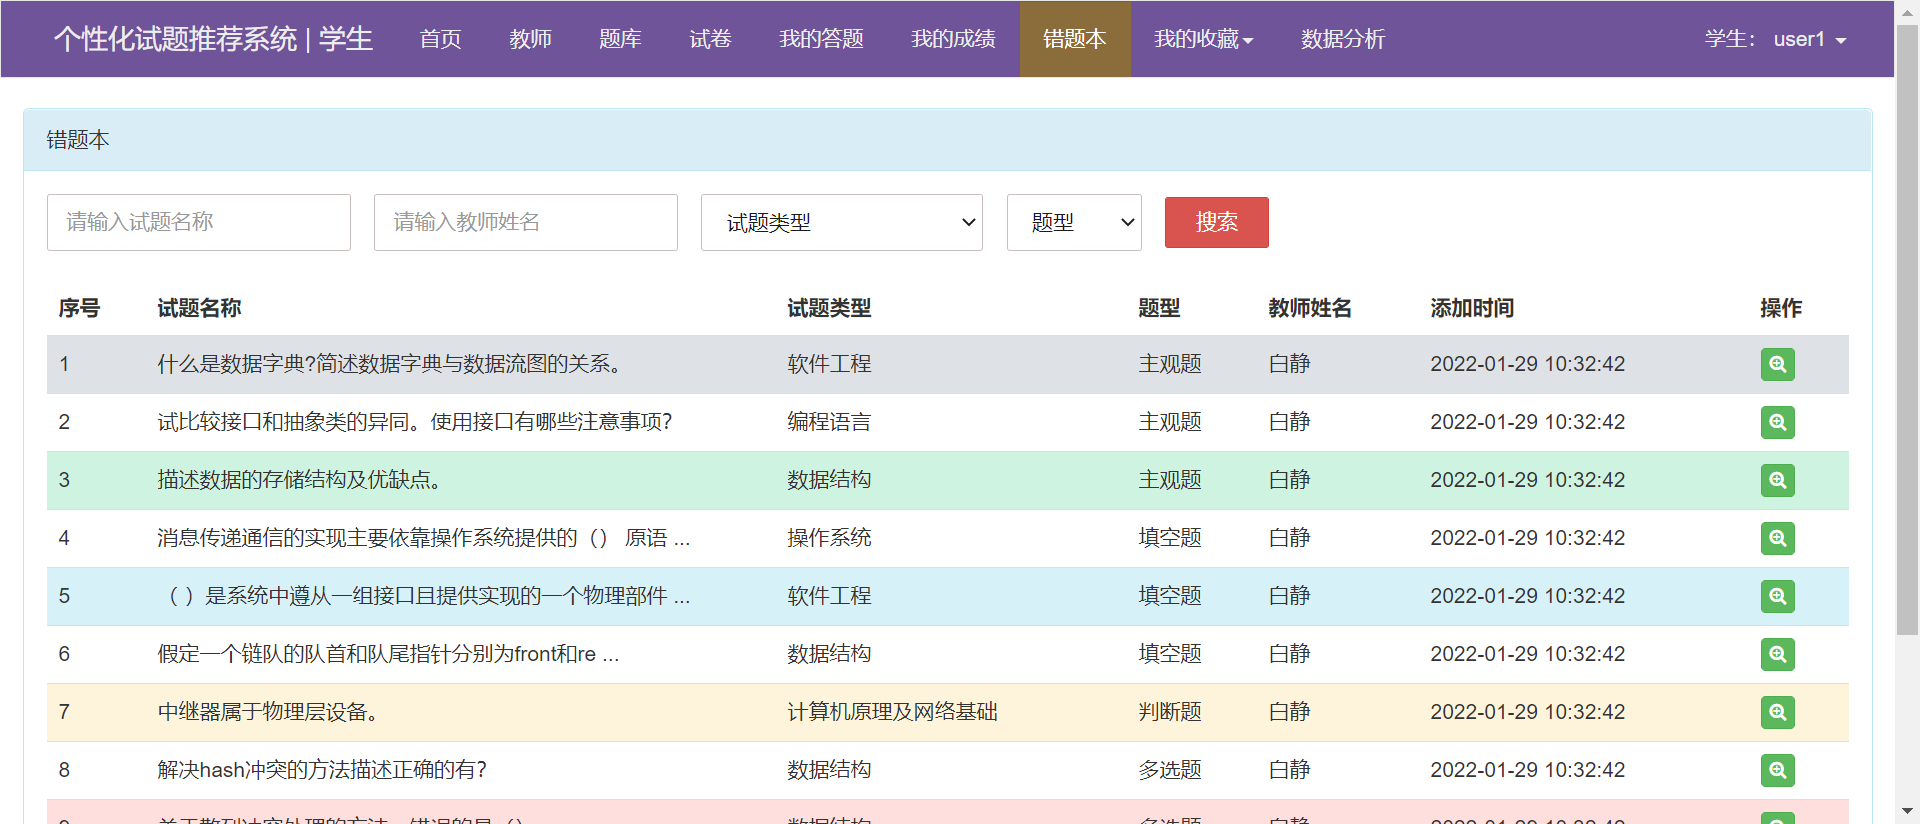
Task: Click the 编程语言 type cell
Action: 829,422
